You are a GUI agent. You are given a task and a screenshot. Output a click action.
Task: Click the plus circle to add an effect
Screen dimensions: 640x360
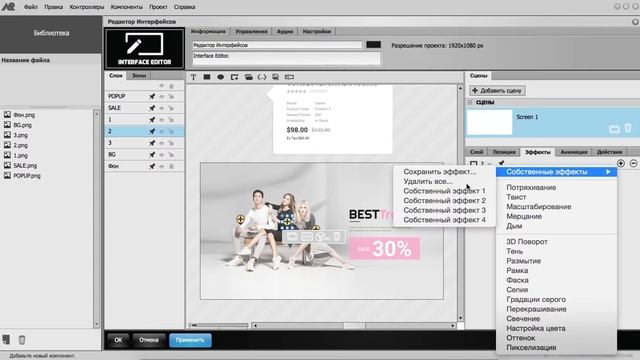[621, 163]
